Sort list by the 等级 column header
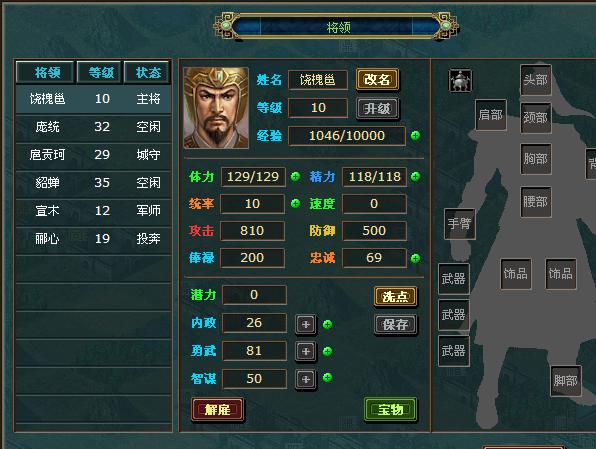Image resolution: width=596 pixels, height=449 pixels. point(99,72)
